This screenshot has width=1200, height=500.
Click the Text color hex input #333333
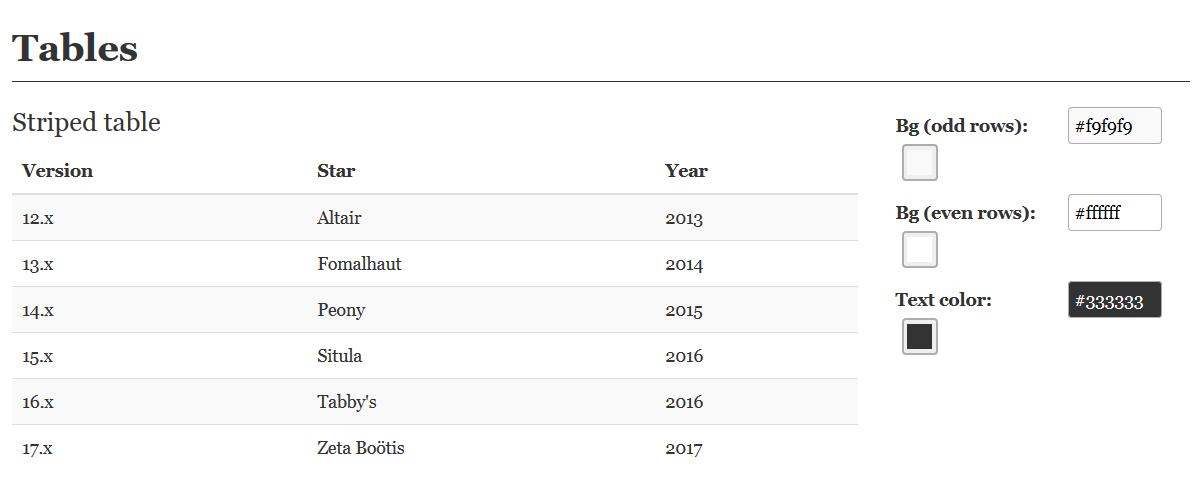click(1115, 300)
